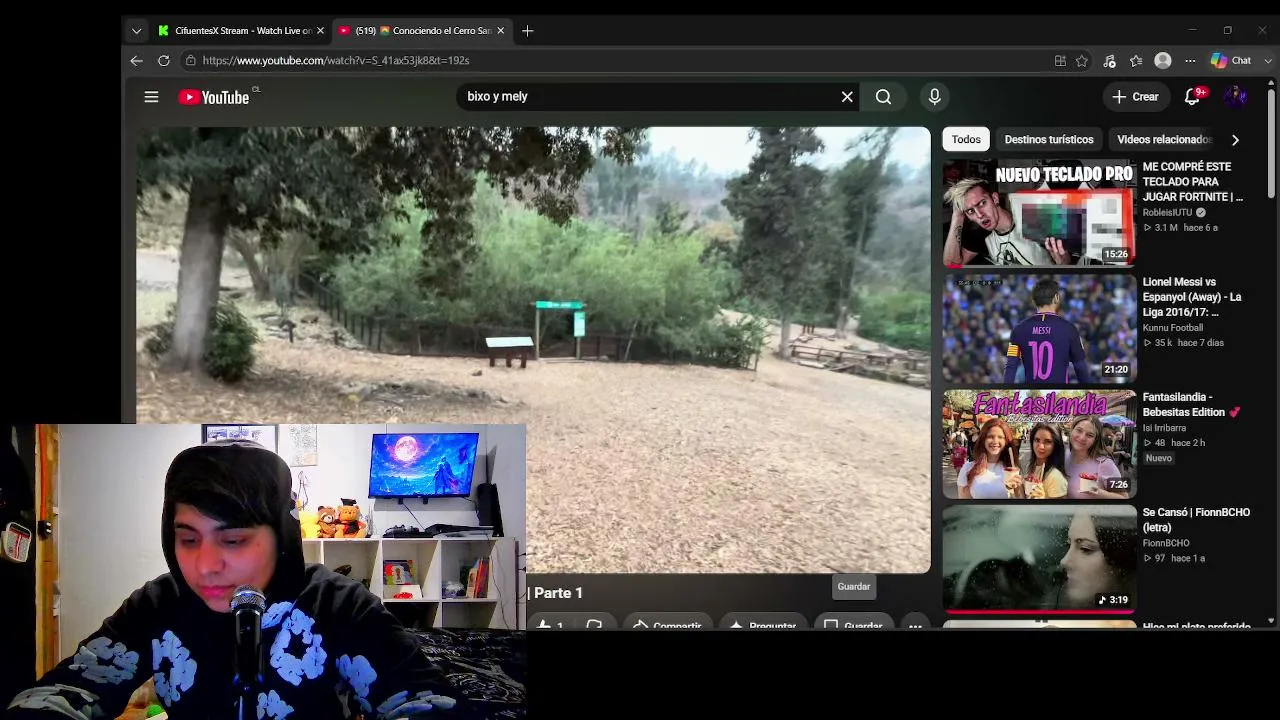Viewport: 1280px width, 720px height.
Task: Go to YouTube home via logo
Action: pyautogui.click(x=214, y=97)
